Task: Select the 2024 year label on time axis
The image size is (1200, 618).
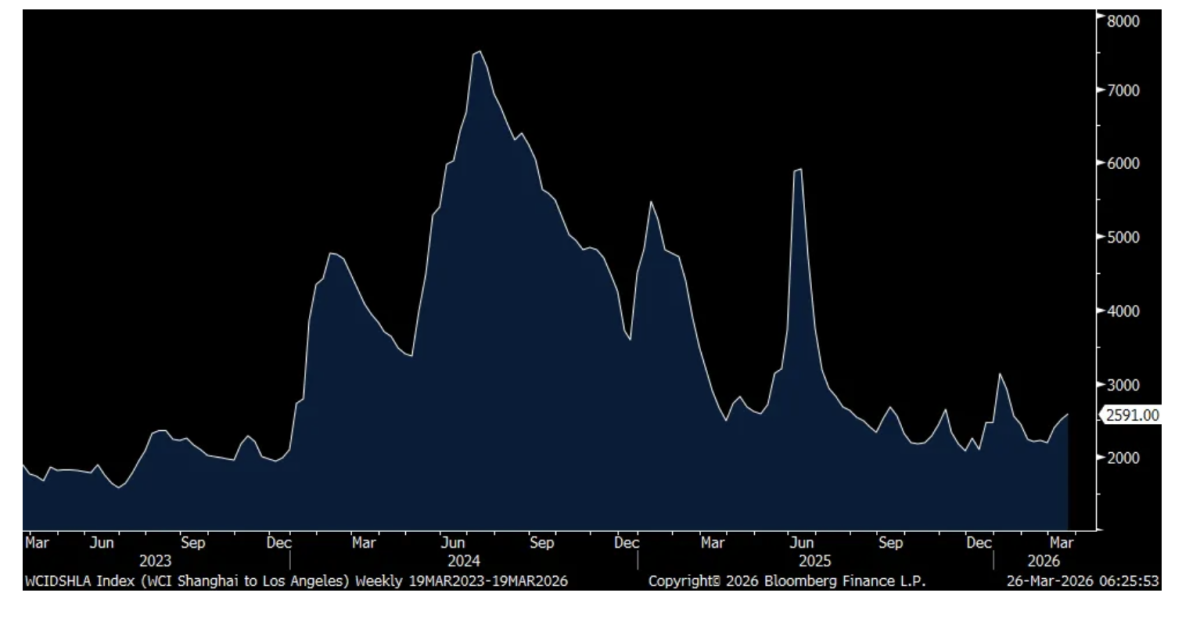Action: pyautogui.click(x=464, y=562)
